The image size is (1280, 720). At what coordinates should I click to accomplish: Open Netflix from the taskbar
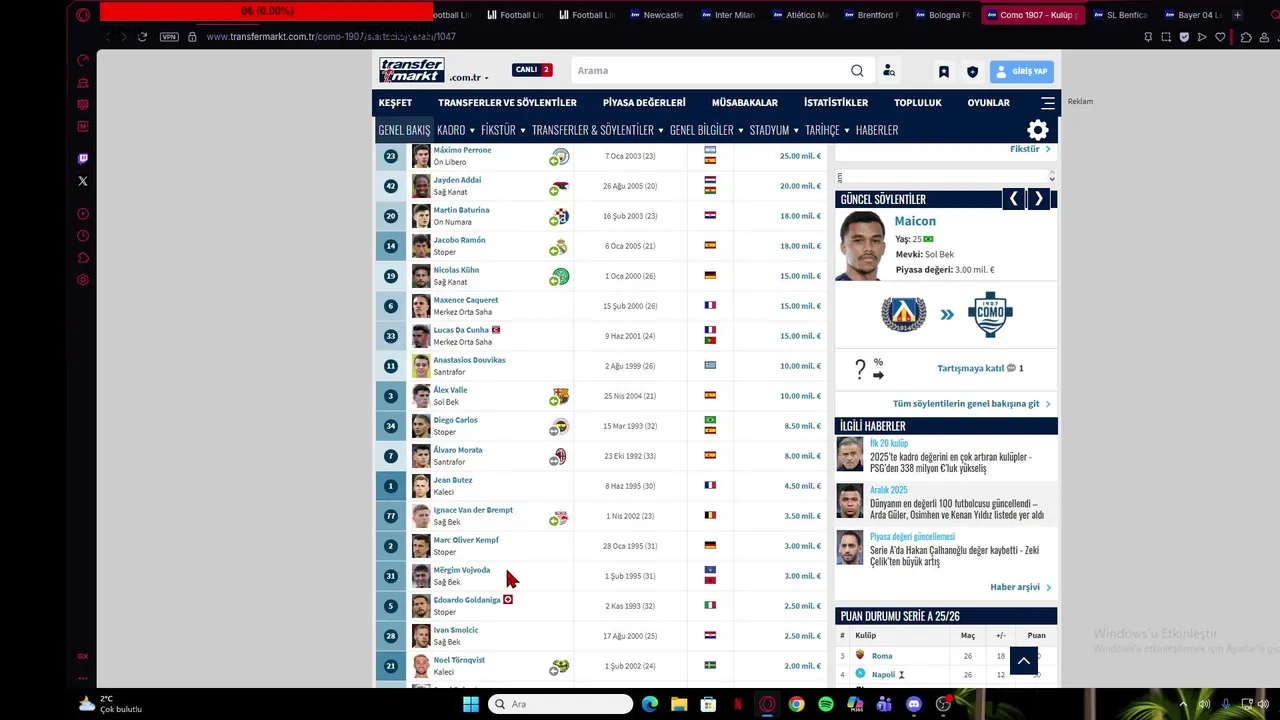pyautogui.click(x=738, y=704)
